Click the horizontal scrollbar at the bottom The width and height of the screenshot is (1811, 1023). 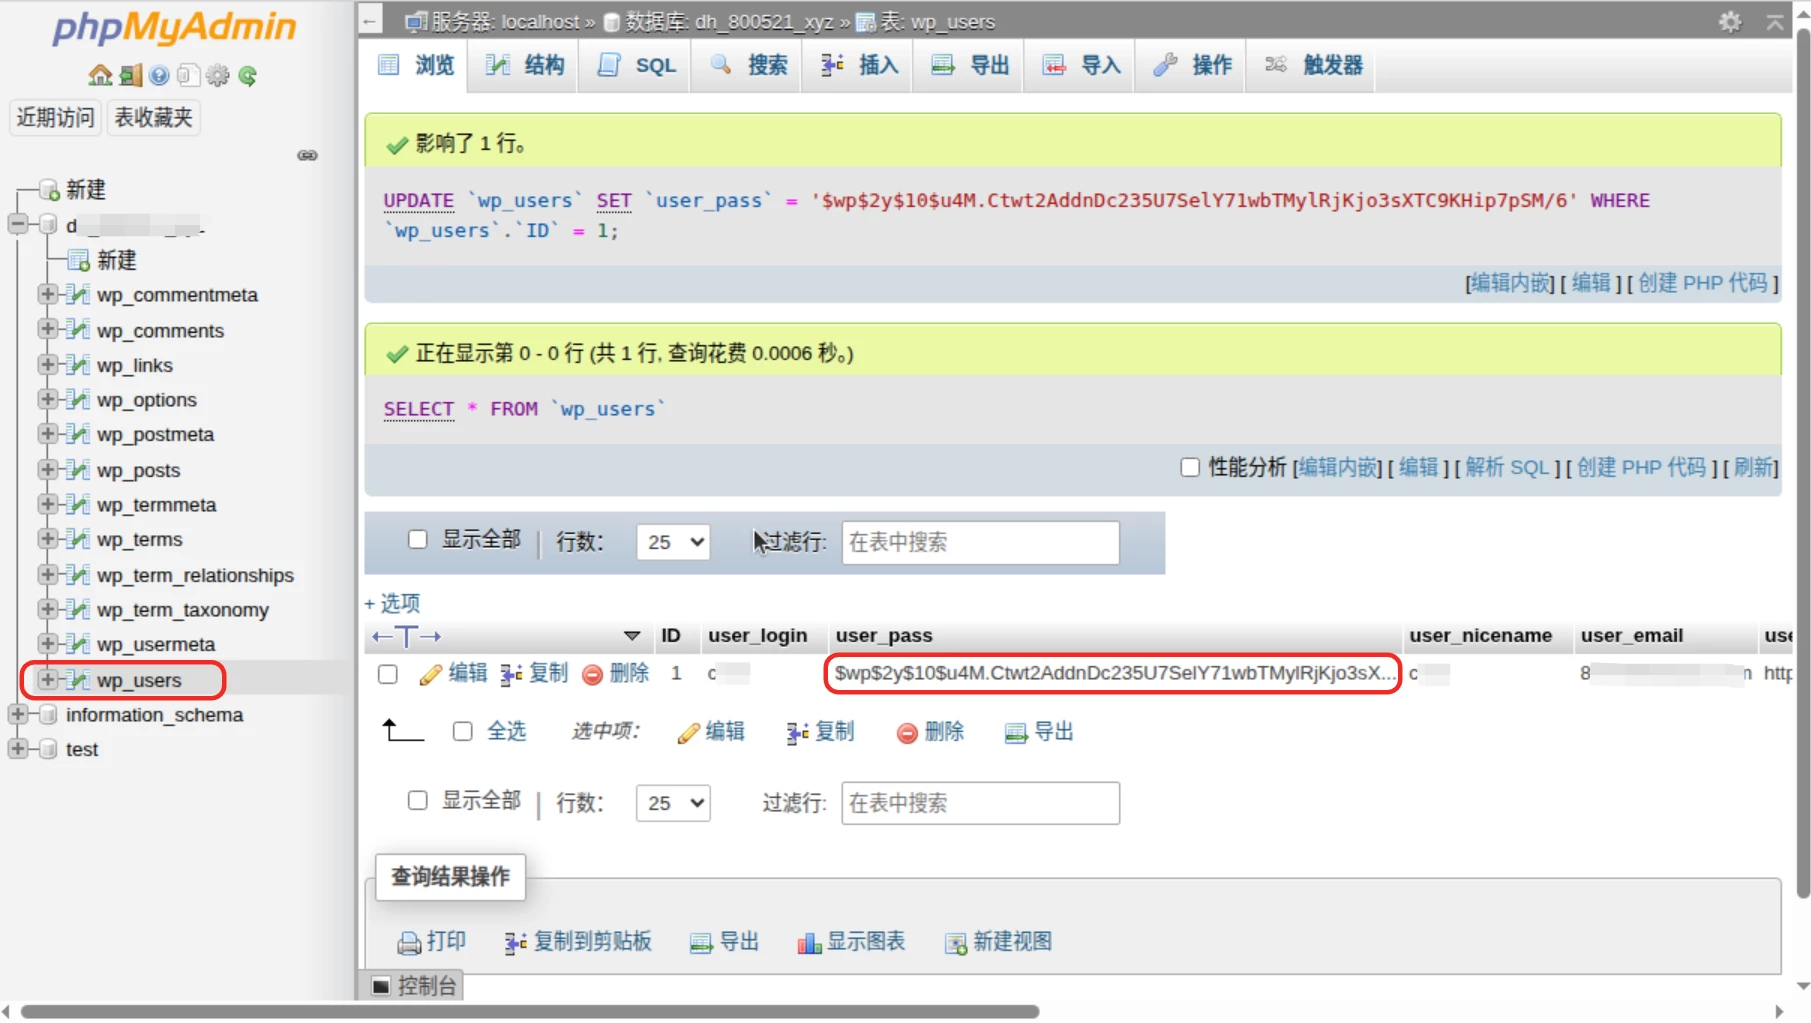click(530, 1012)
